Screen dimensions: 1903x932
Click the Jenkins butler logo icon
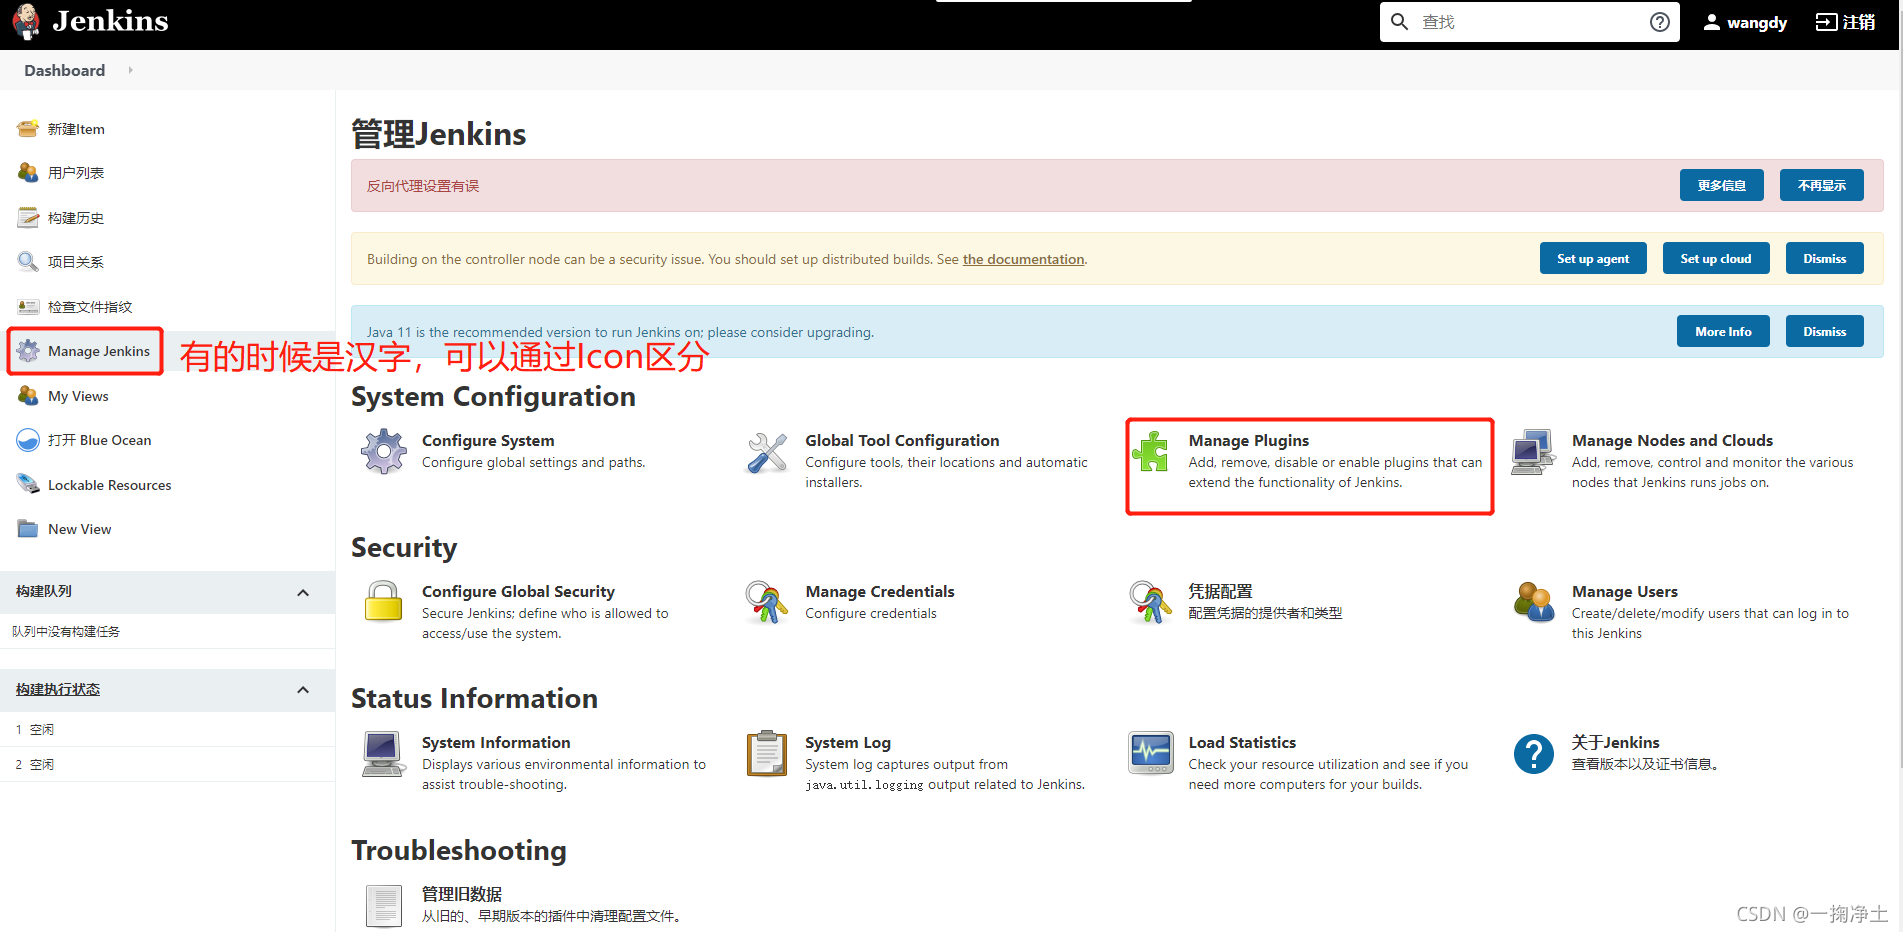pyautogui.click(x=27, y=21)
